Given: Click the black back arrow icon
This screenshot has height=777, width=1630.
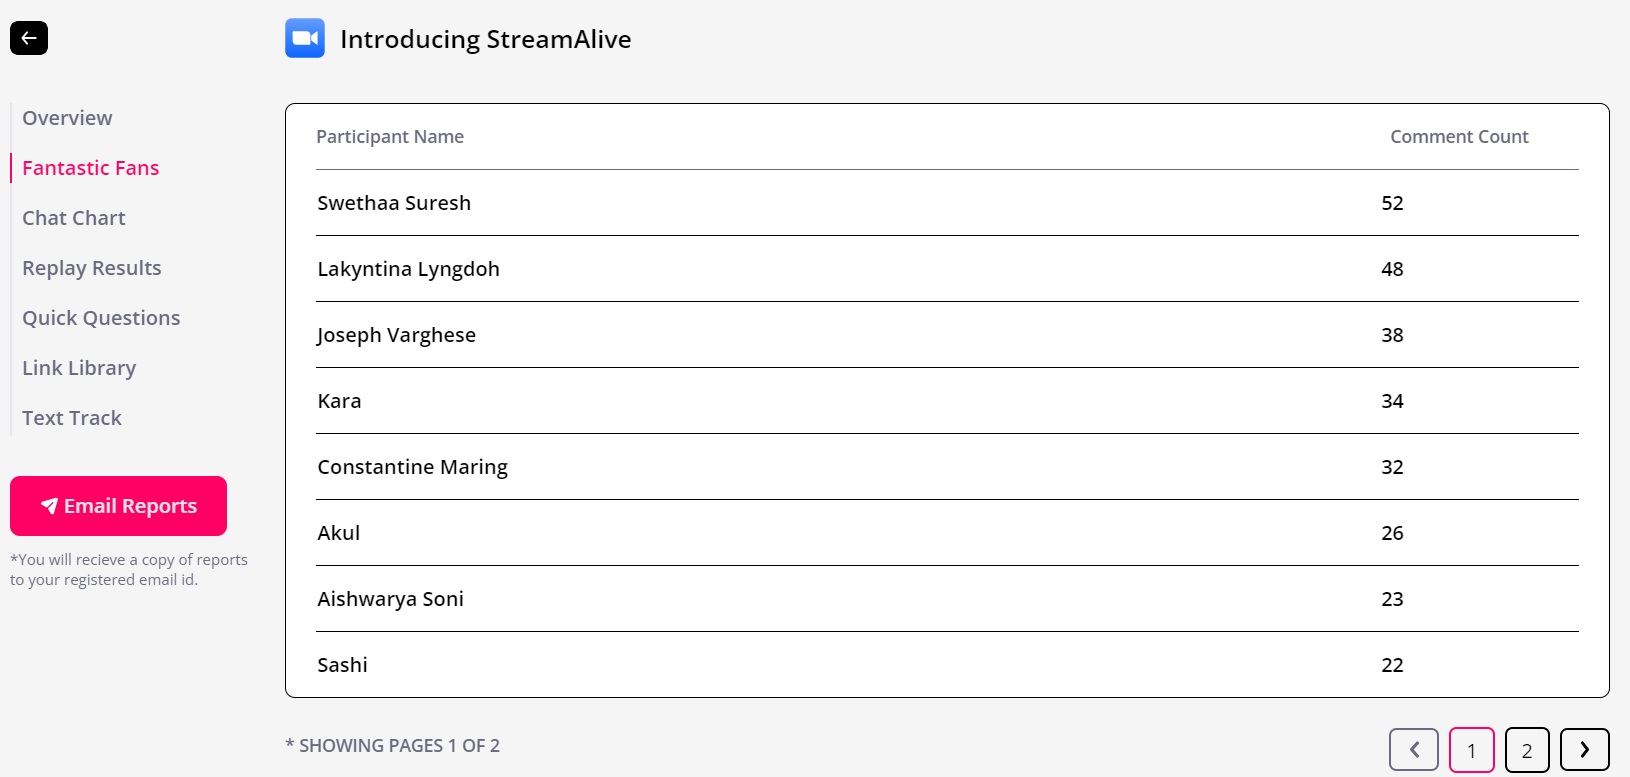Looking at the screenshot, I should 29,38.
